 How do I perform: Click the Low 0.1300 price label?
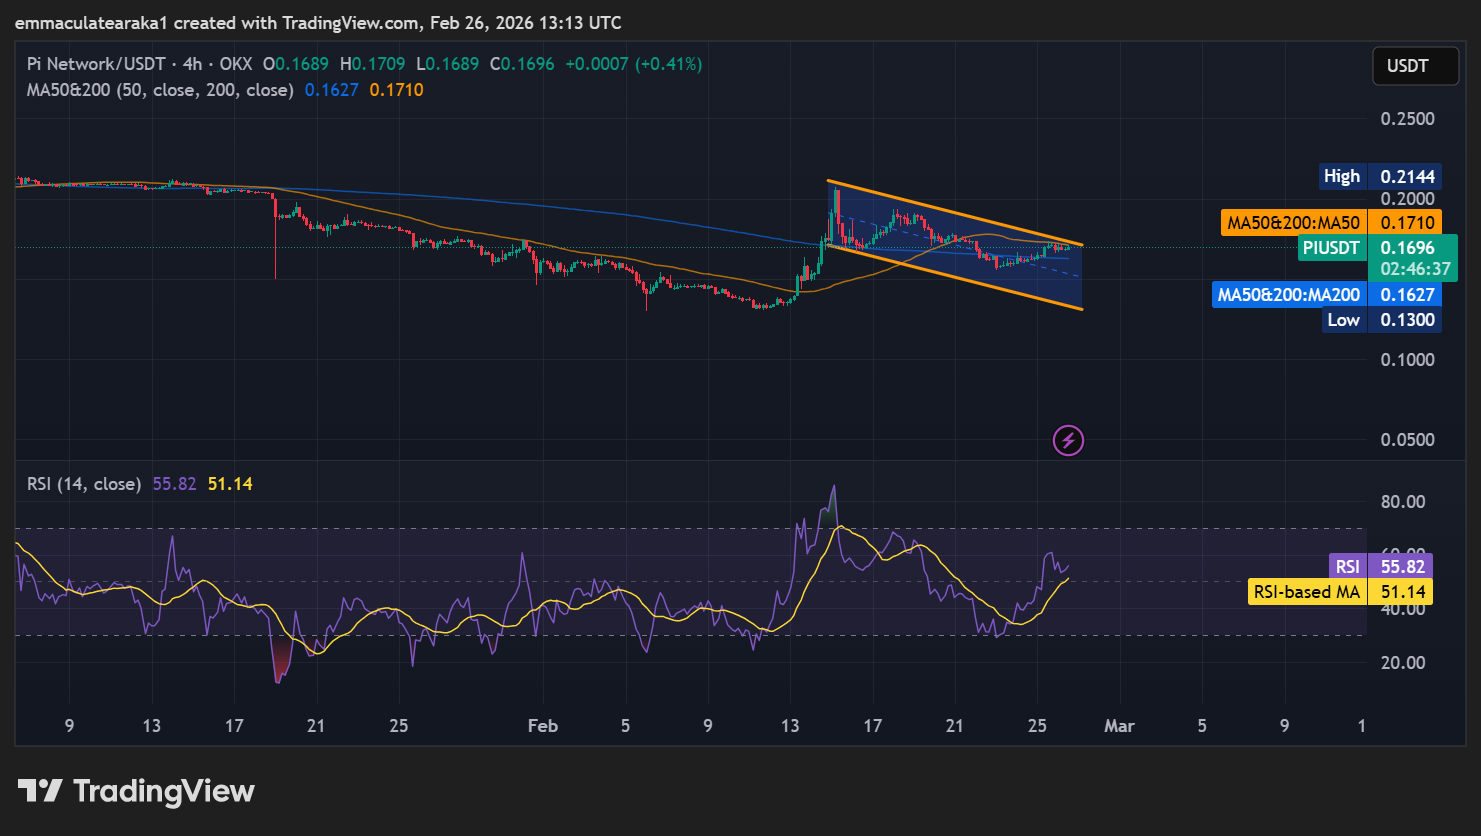click(x=1380, y=320)
